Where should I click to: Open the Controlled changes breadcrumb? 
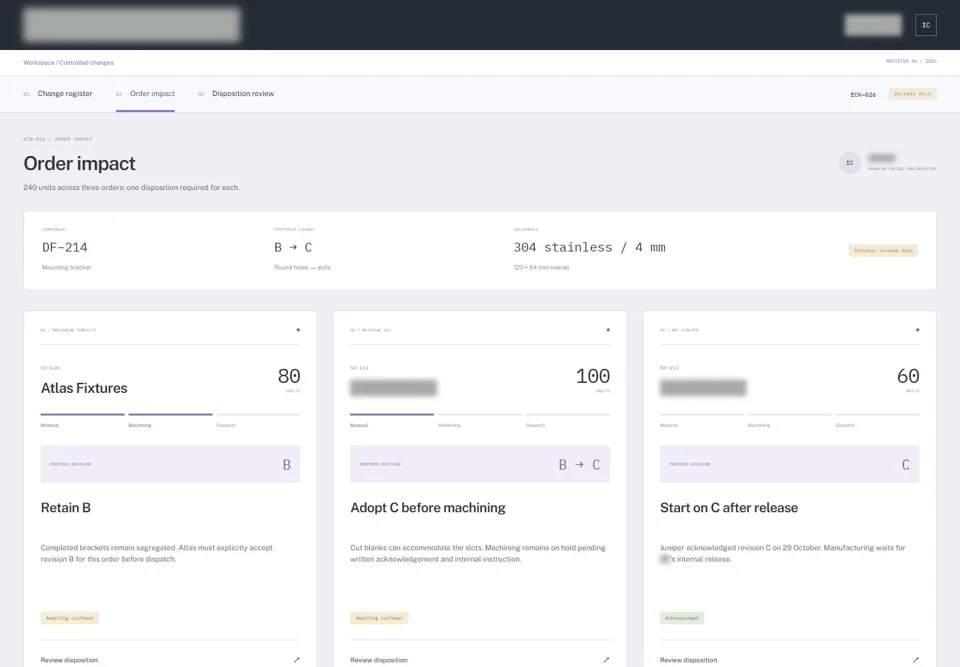pos(86,62)
